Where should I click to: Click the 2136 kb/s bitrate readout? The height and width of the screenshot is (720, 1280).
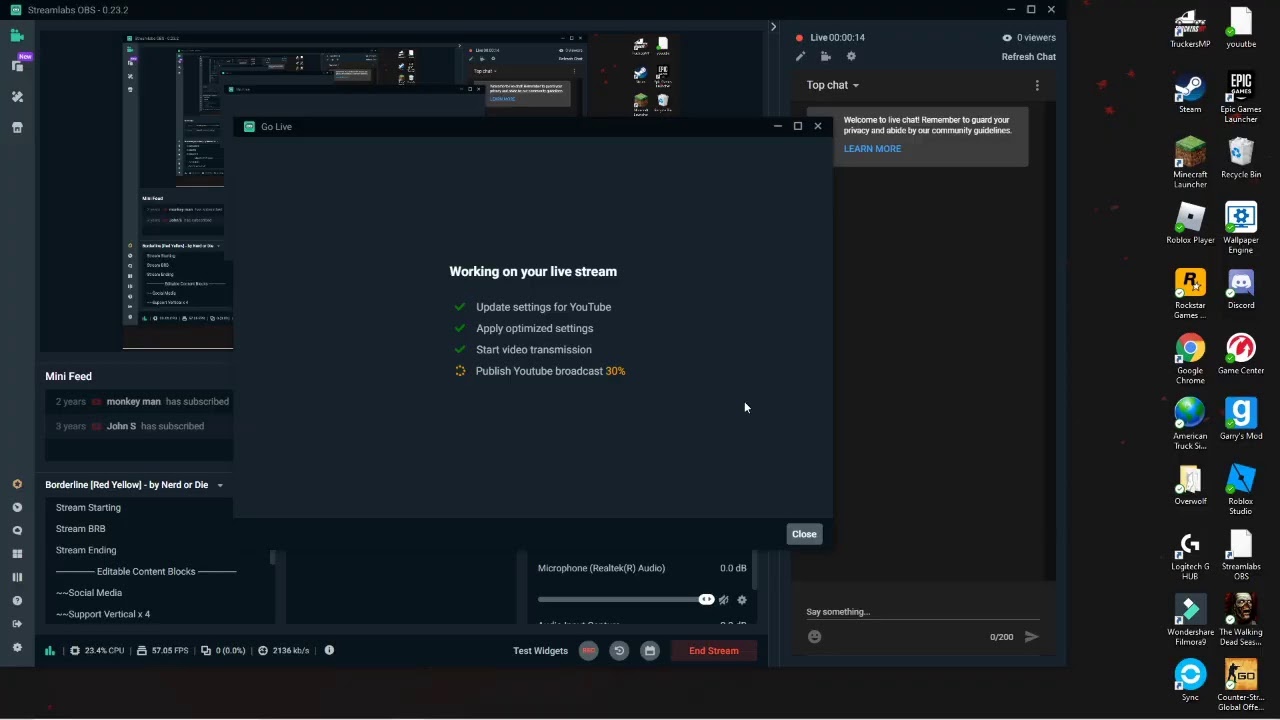click(x=283, y=651)
